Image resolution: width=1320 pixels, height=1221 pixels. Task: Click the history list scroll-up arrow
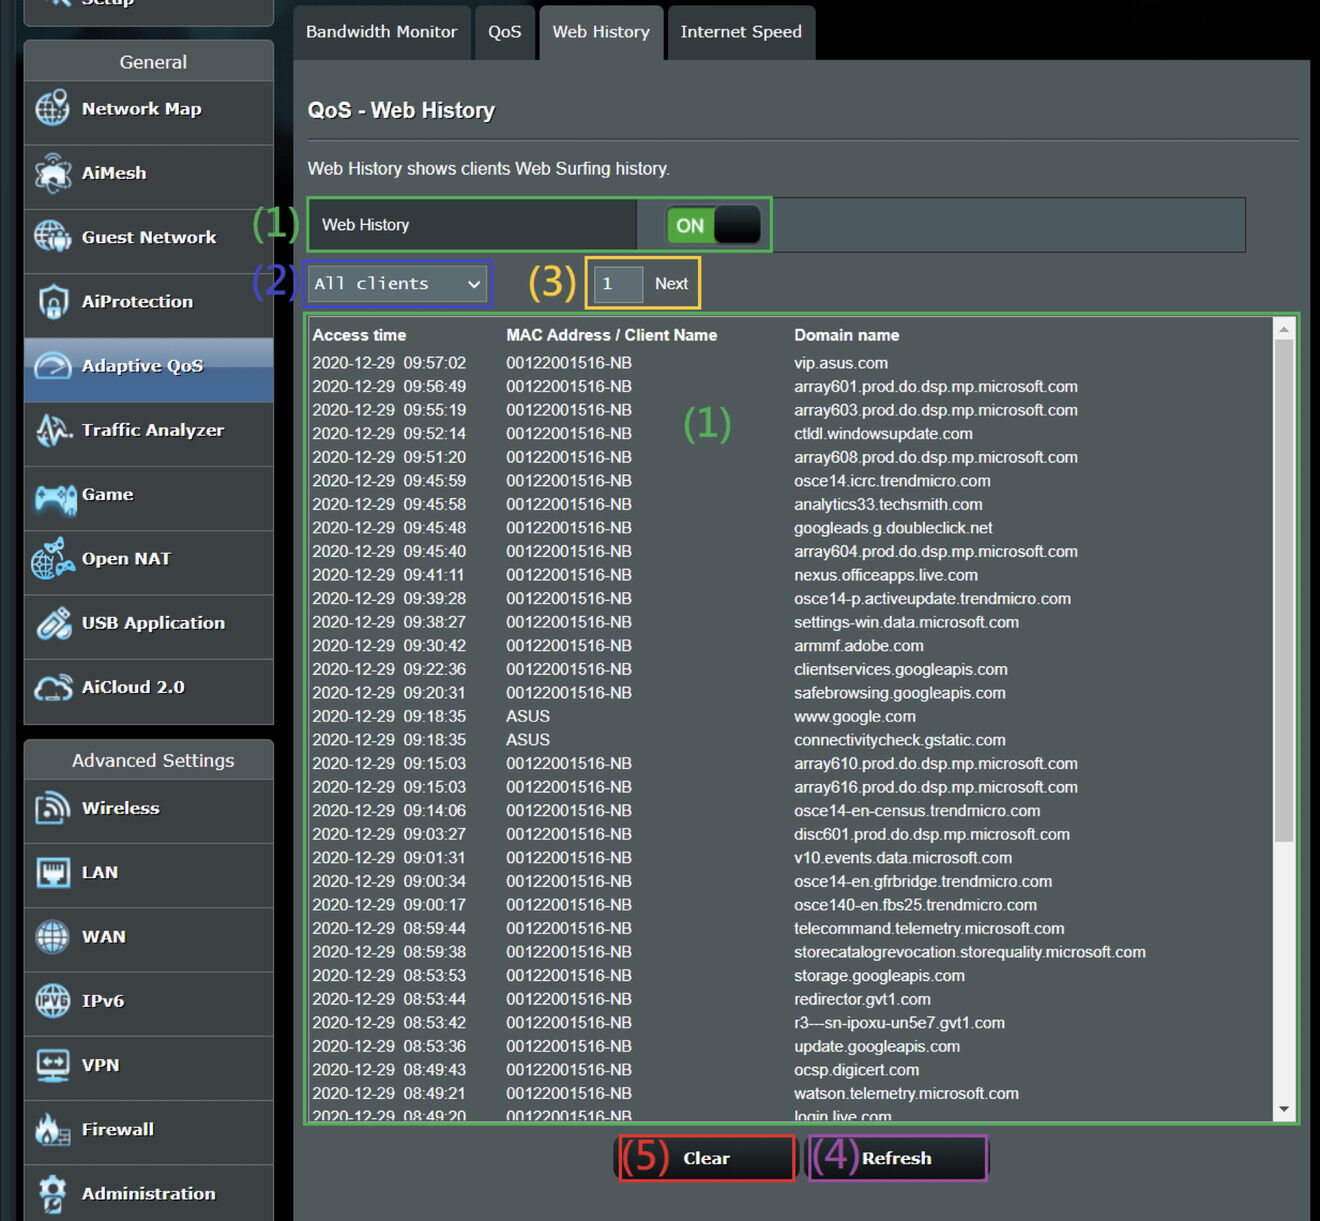[1284, 329]
